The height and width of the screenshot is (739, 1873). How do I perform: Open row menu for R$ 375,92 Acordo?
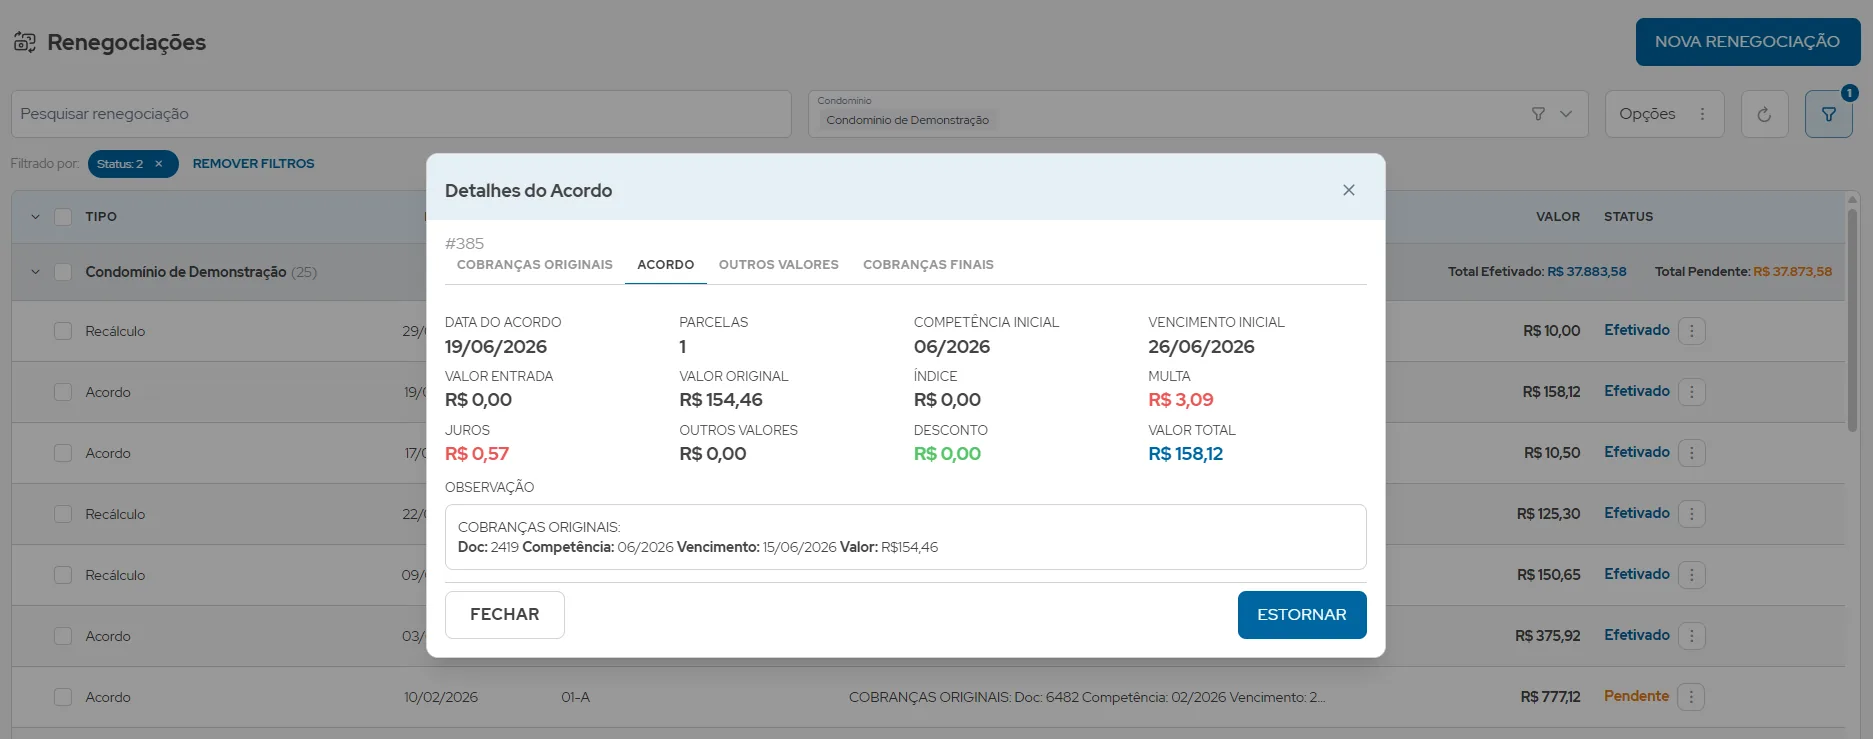click(1691, 636)
